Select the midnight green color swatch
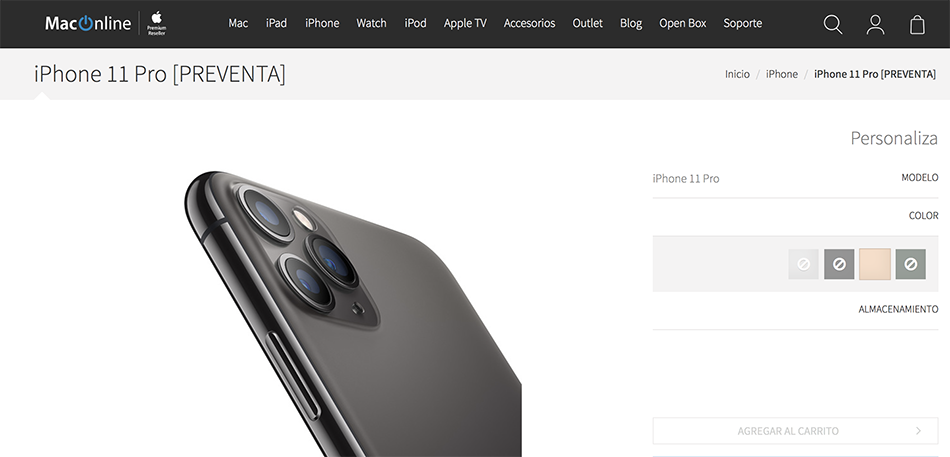The image size is (950, 457). point(911,264)
